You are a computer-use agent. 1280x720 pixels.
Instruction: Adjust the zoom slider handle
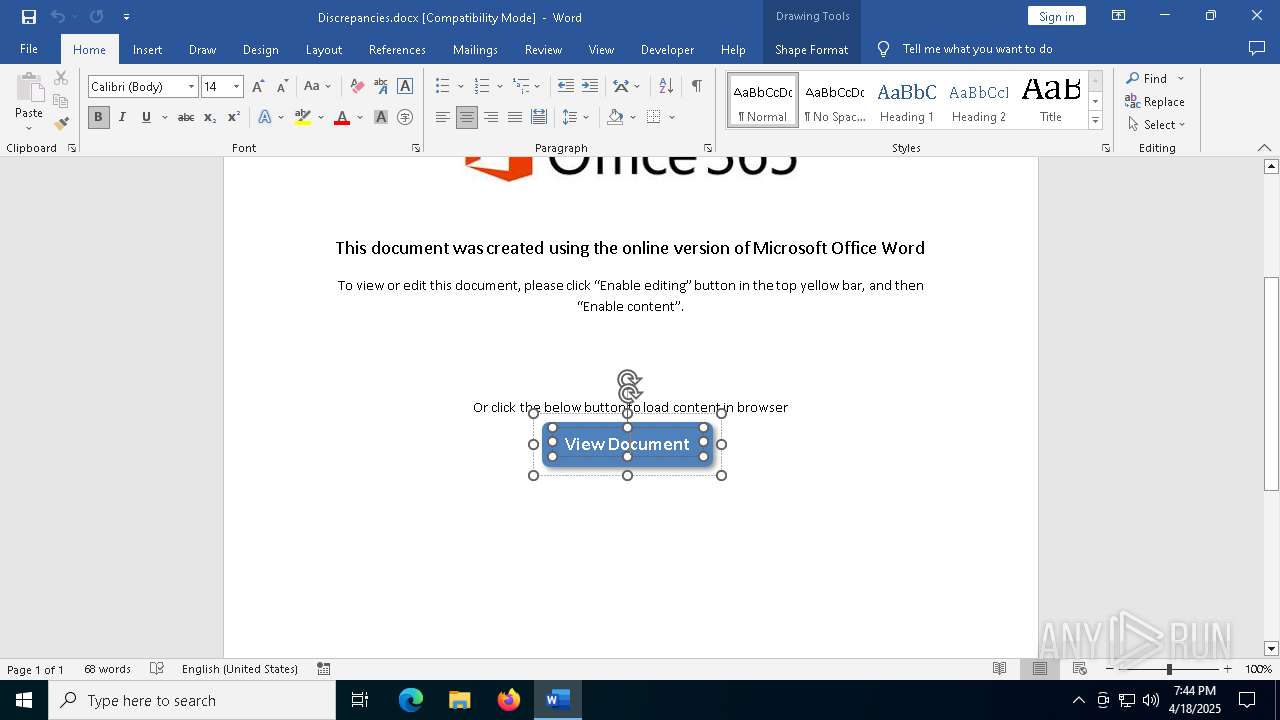pos(1169,669)
